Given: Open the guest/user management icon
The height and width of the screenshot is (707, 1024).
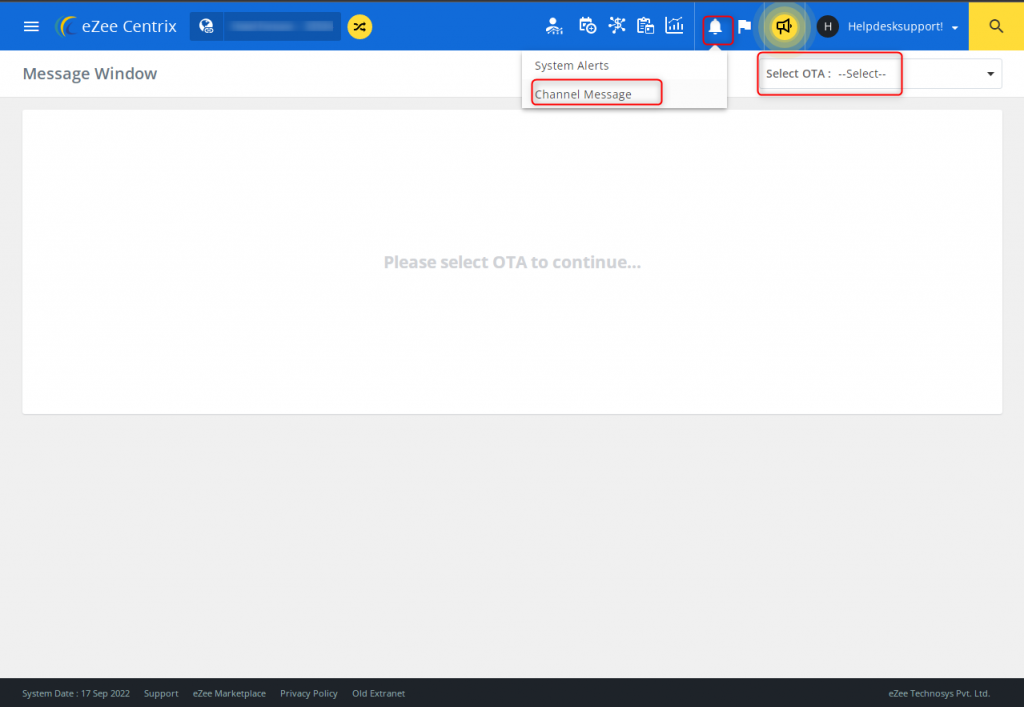Looking at the screenshot, I should (x=554, y=26).
